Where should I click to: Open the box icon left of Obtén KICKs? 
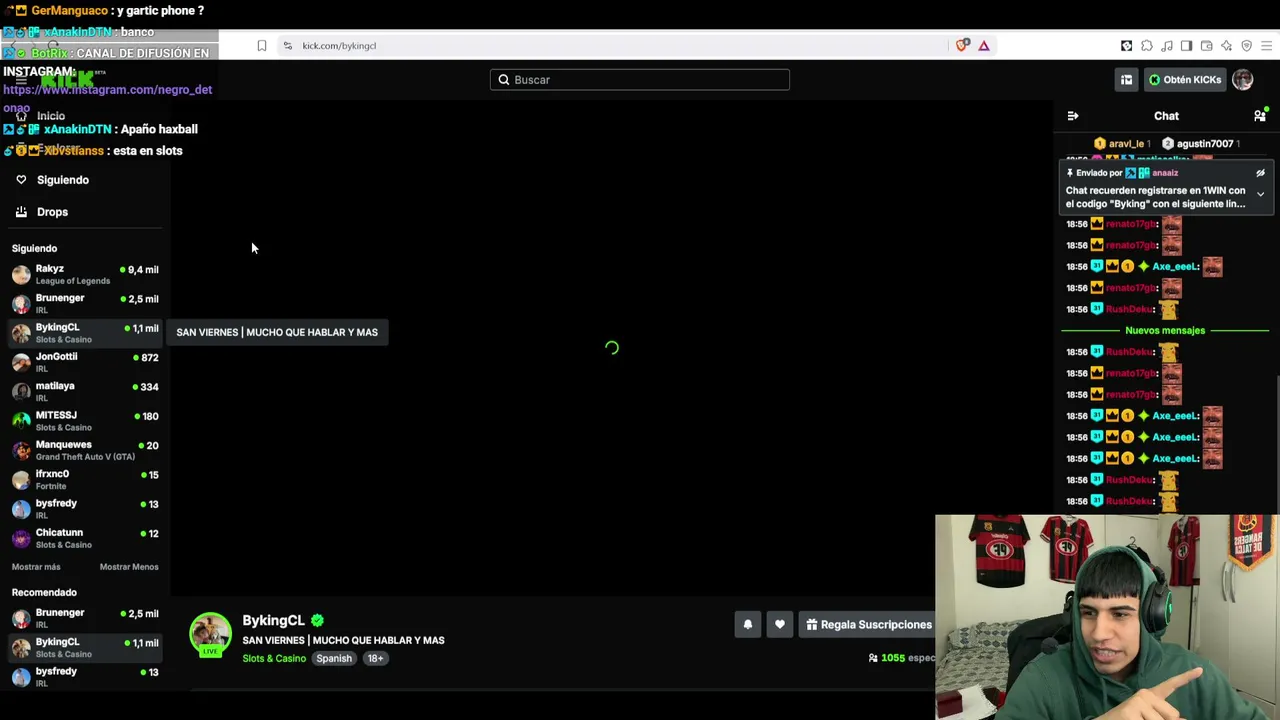click(1126, 80)
